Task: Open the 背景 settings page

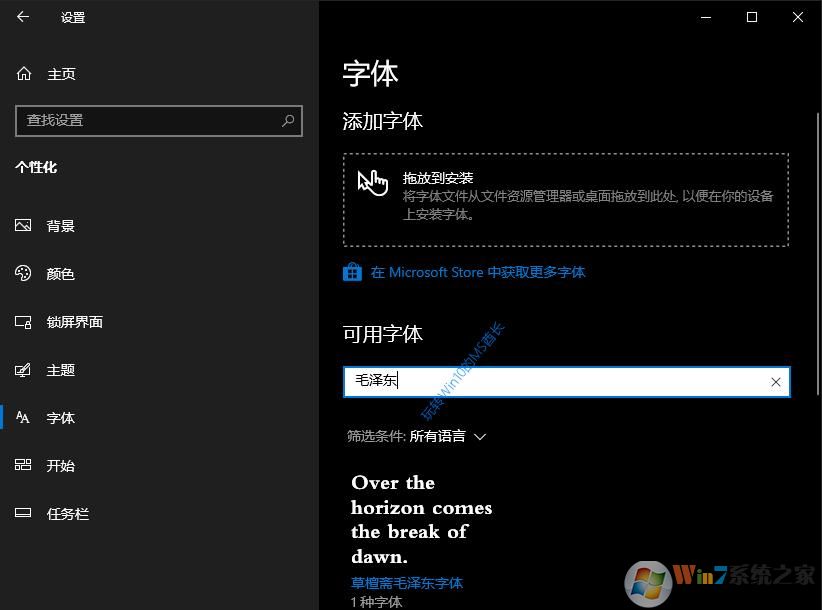Action: pos(60,226)
